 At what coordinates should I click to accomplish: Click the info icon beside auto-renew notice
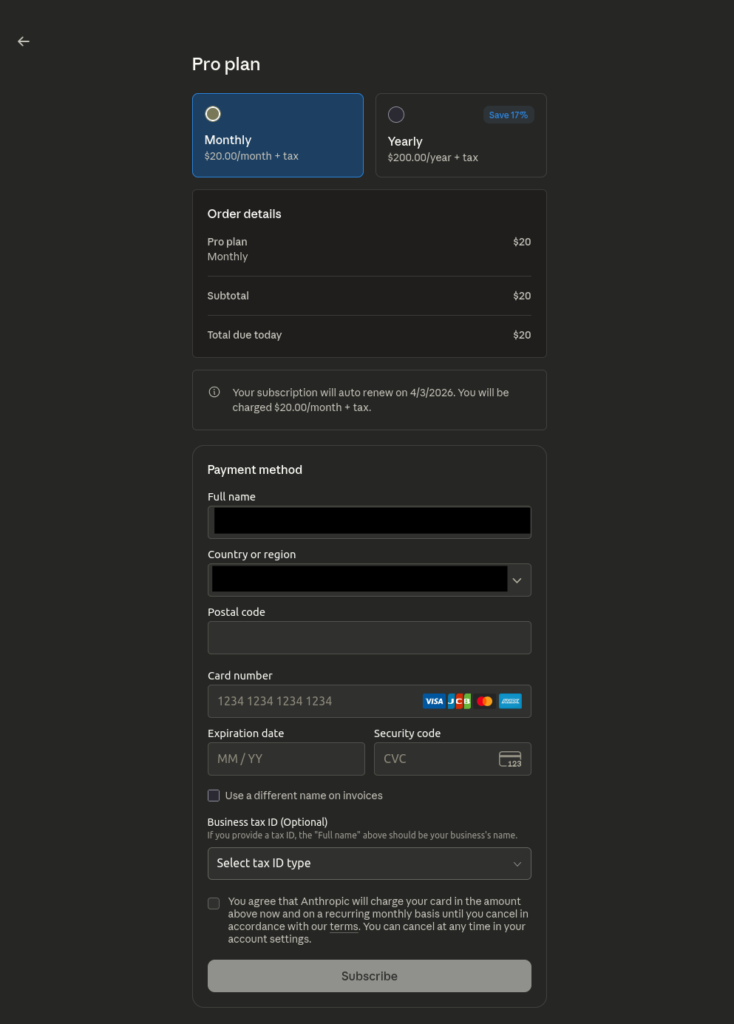[214, 392]
